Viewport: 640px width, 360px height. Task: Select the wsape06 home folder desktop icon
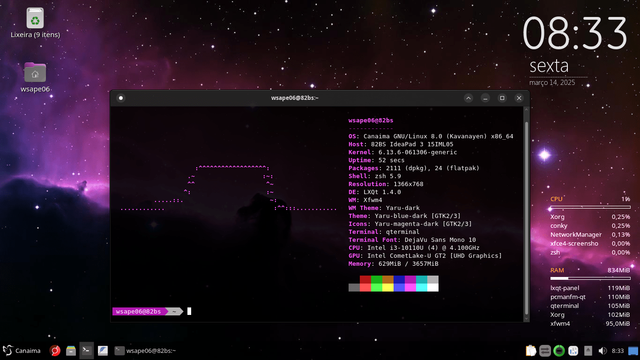tap(35, 77)
